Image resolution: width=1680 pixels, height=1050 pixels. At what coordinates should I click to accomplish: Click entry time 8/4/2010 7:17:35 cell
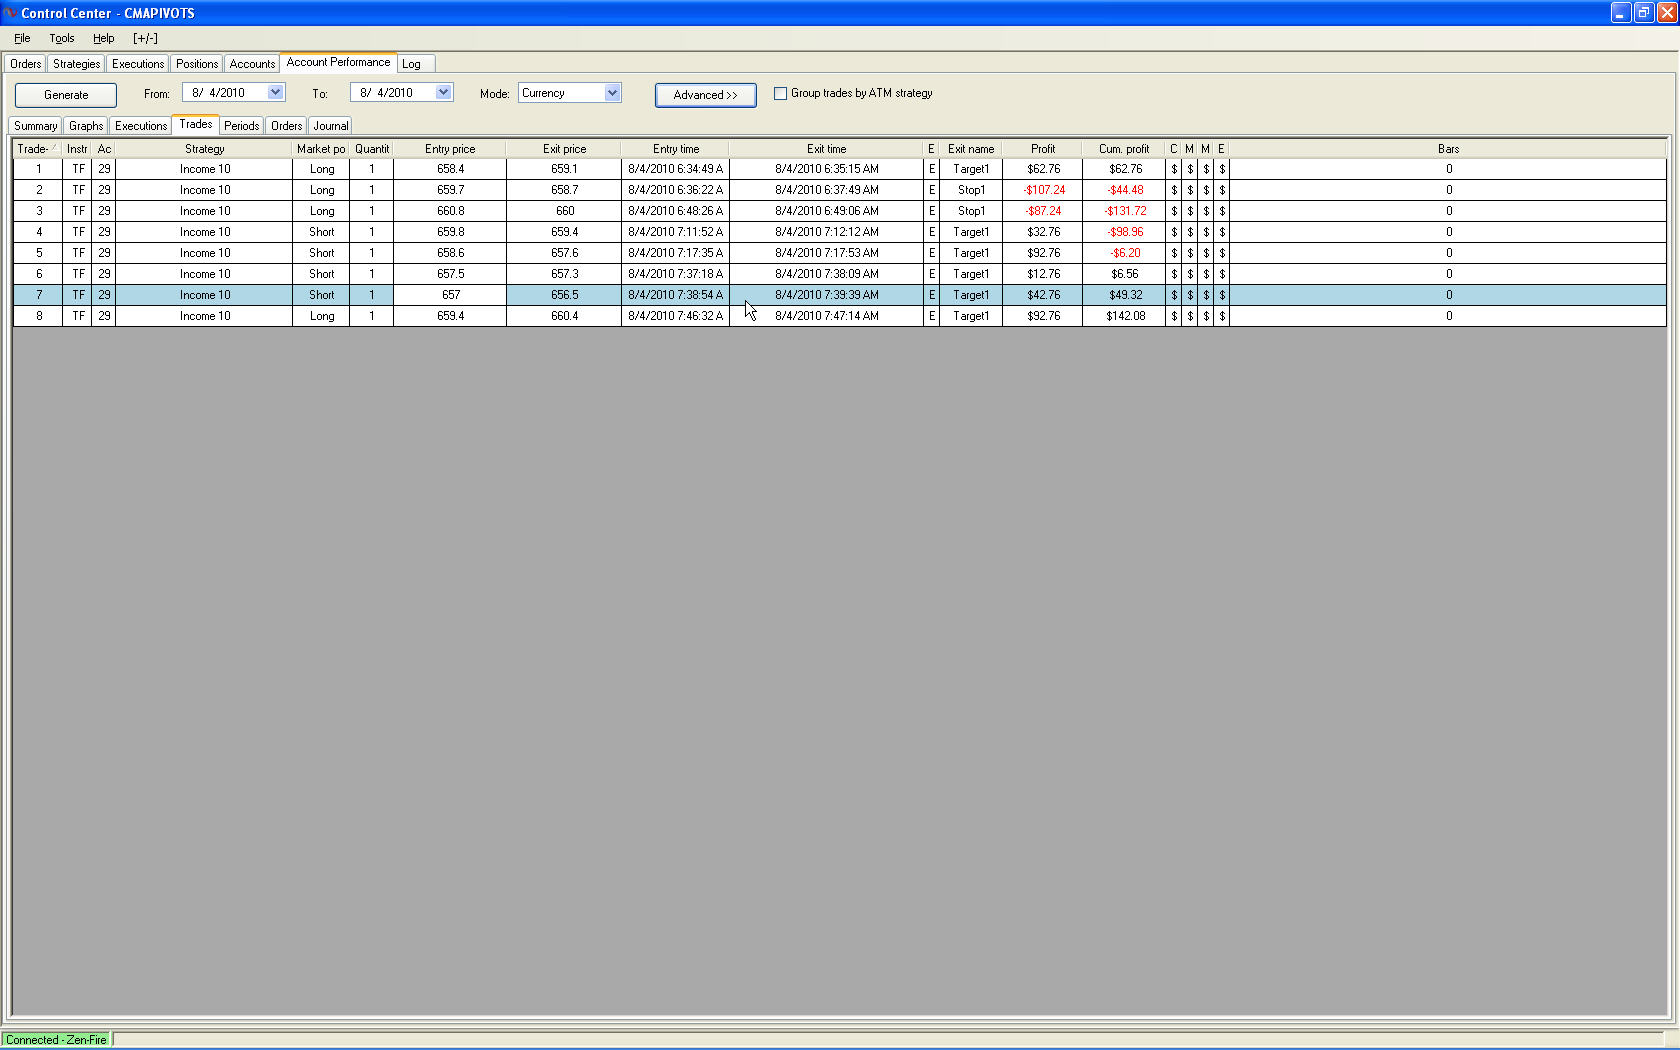pyautogui.click(x=676, y=253)
